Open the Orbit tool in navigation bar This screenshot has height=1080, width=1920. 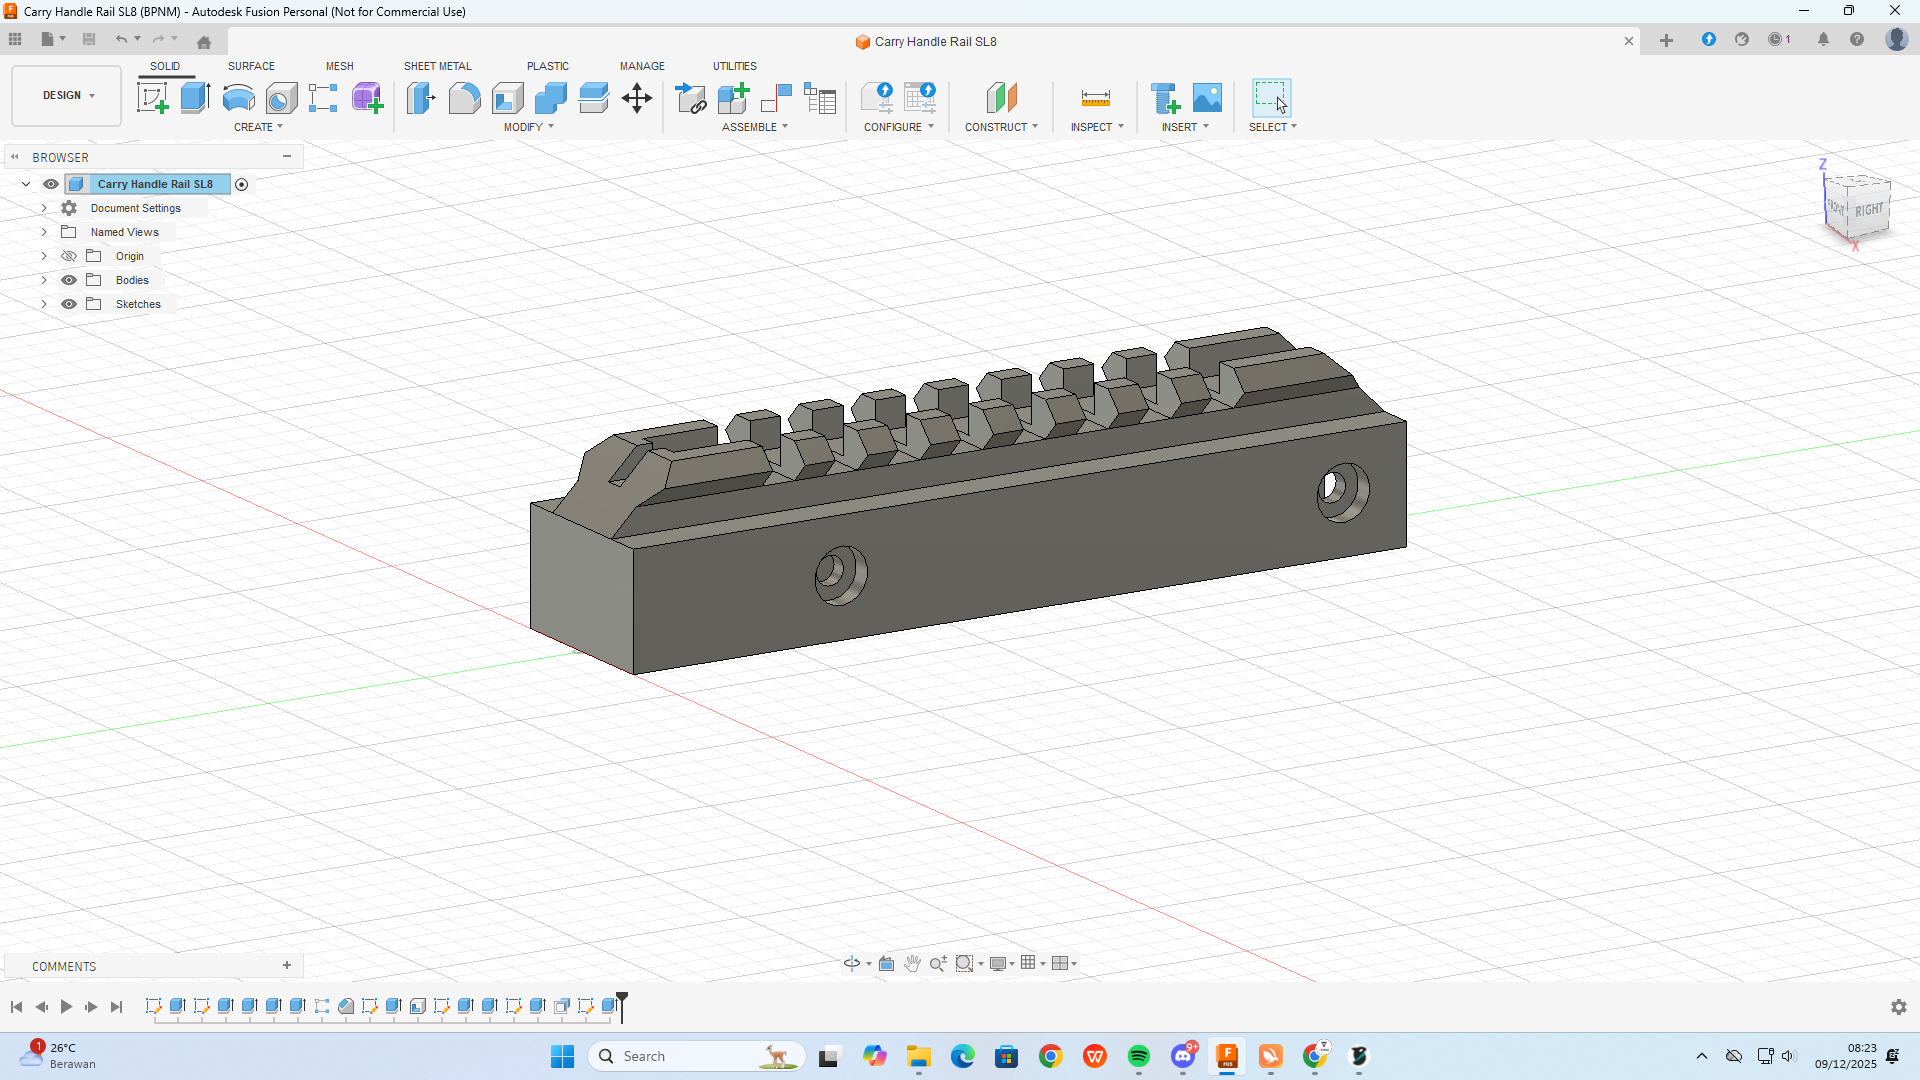[x=852, y=963]
